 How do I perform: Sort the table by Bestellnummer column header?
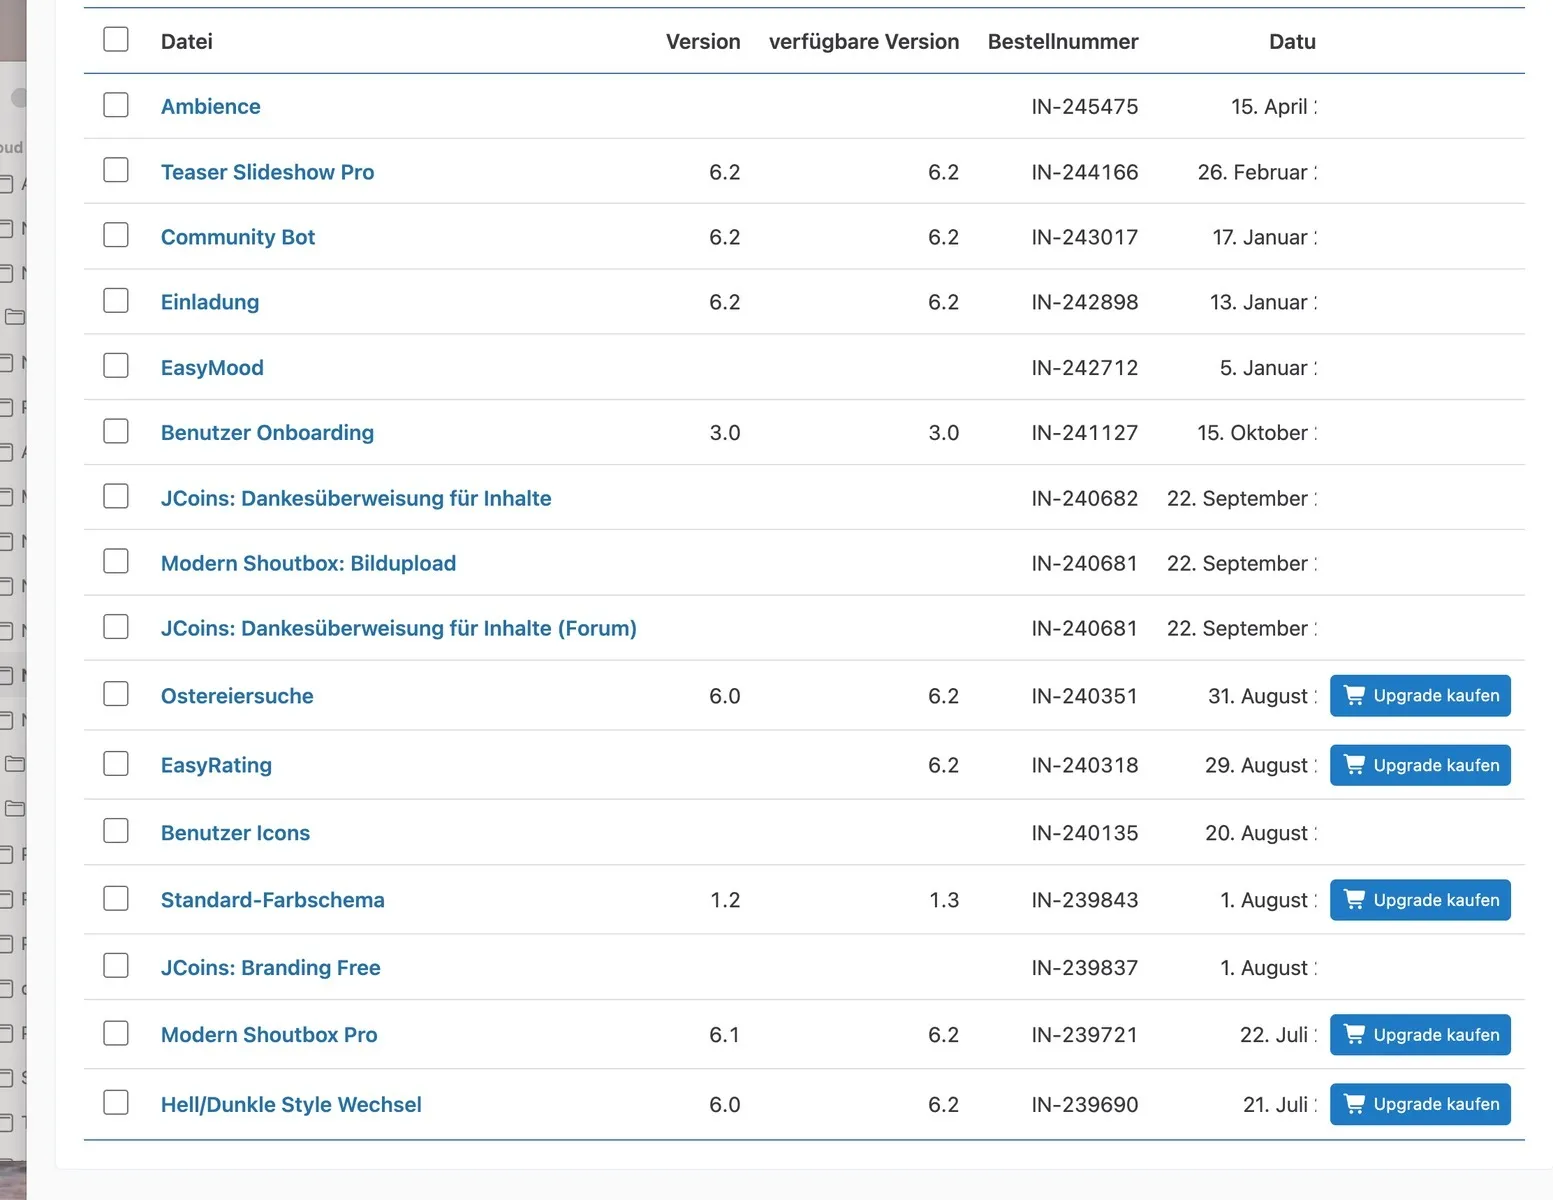click(1063, 41)
